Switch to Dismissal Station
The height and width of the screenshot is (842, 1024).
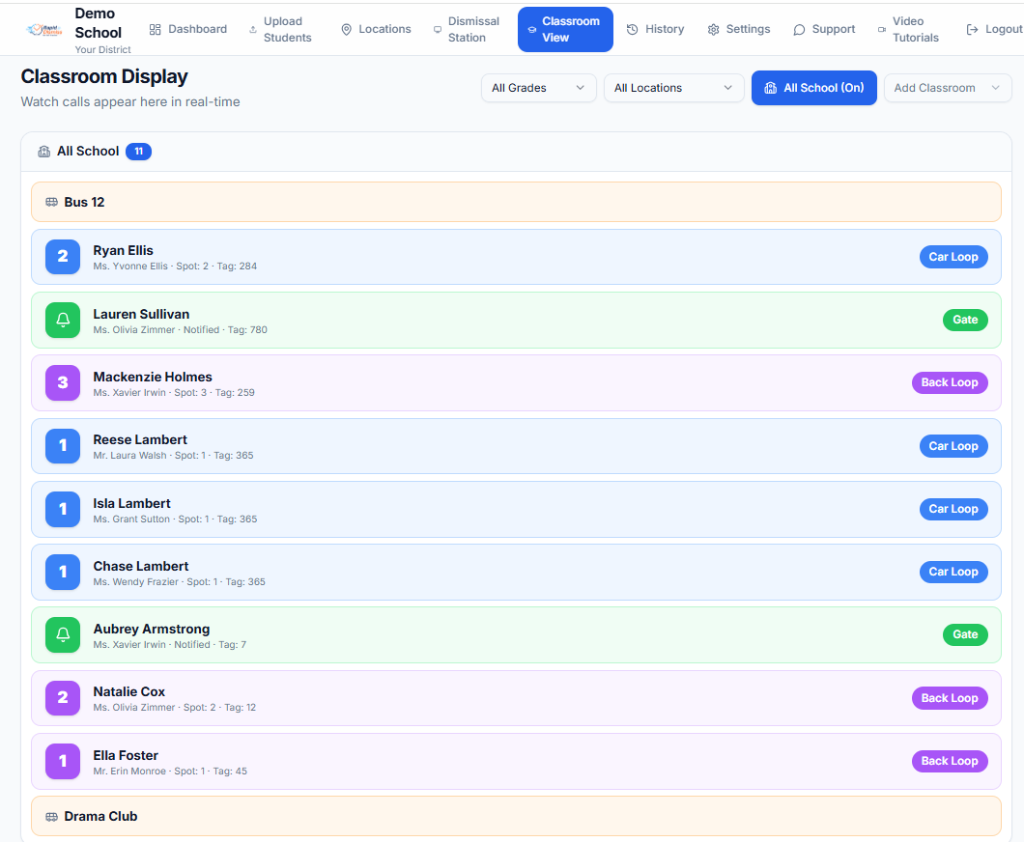(x=467, y=29)
